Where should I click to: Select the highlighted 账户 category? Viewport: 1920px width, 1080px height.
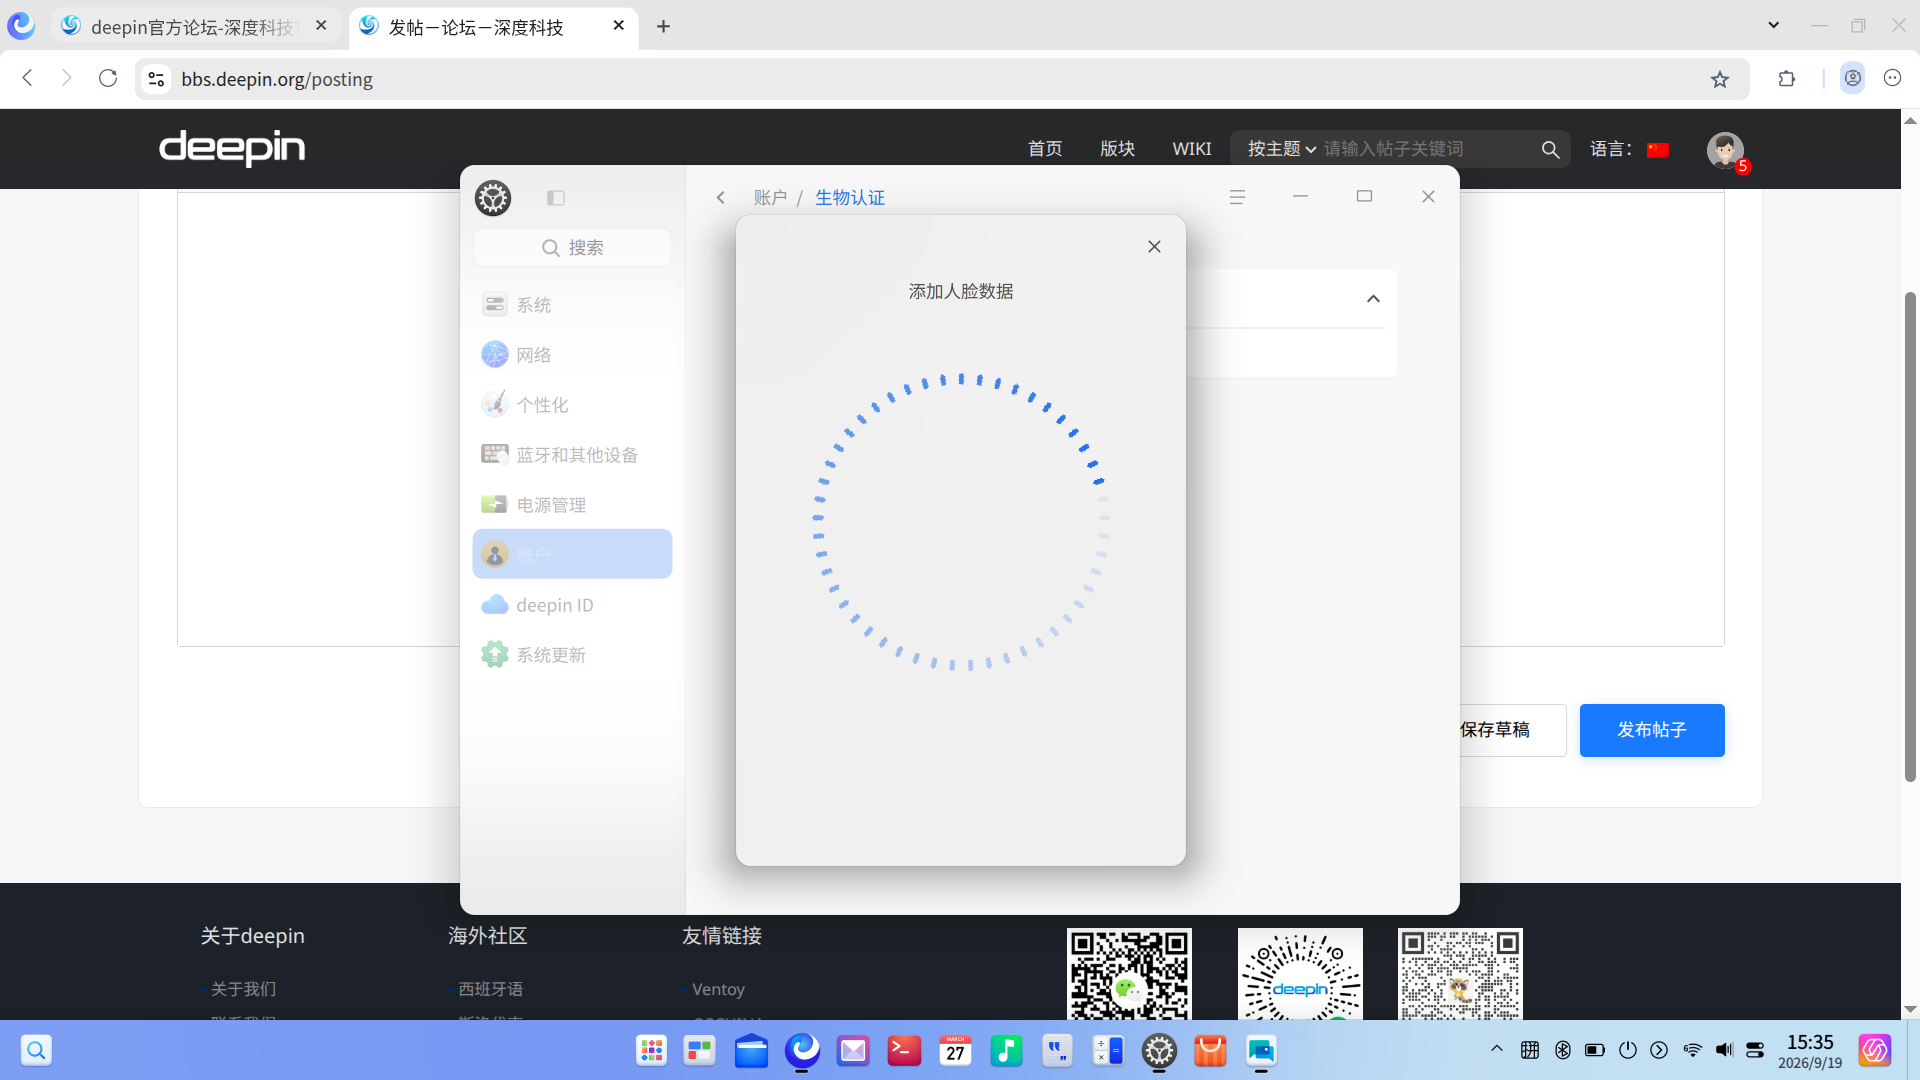point(572,554)
